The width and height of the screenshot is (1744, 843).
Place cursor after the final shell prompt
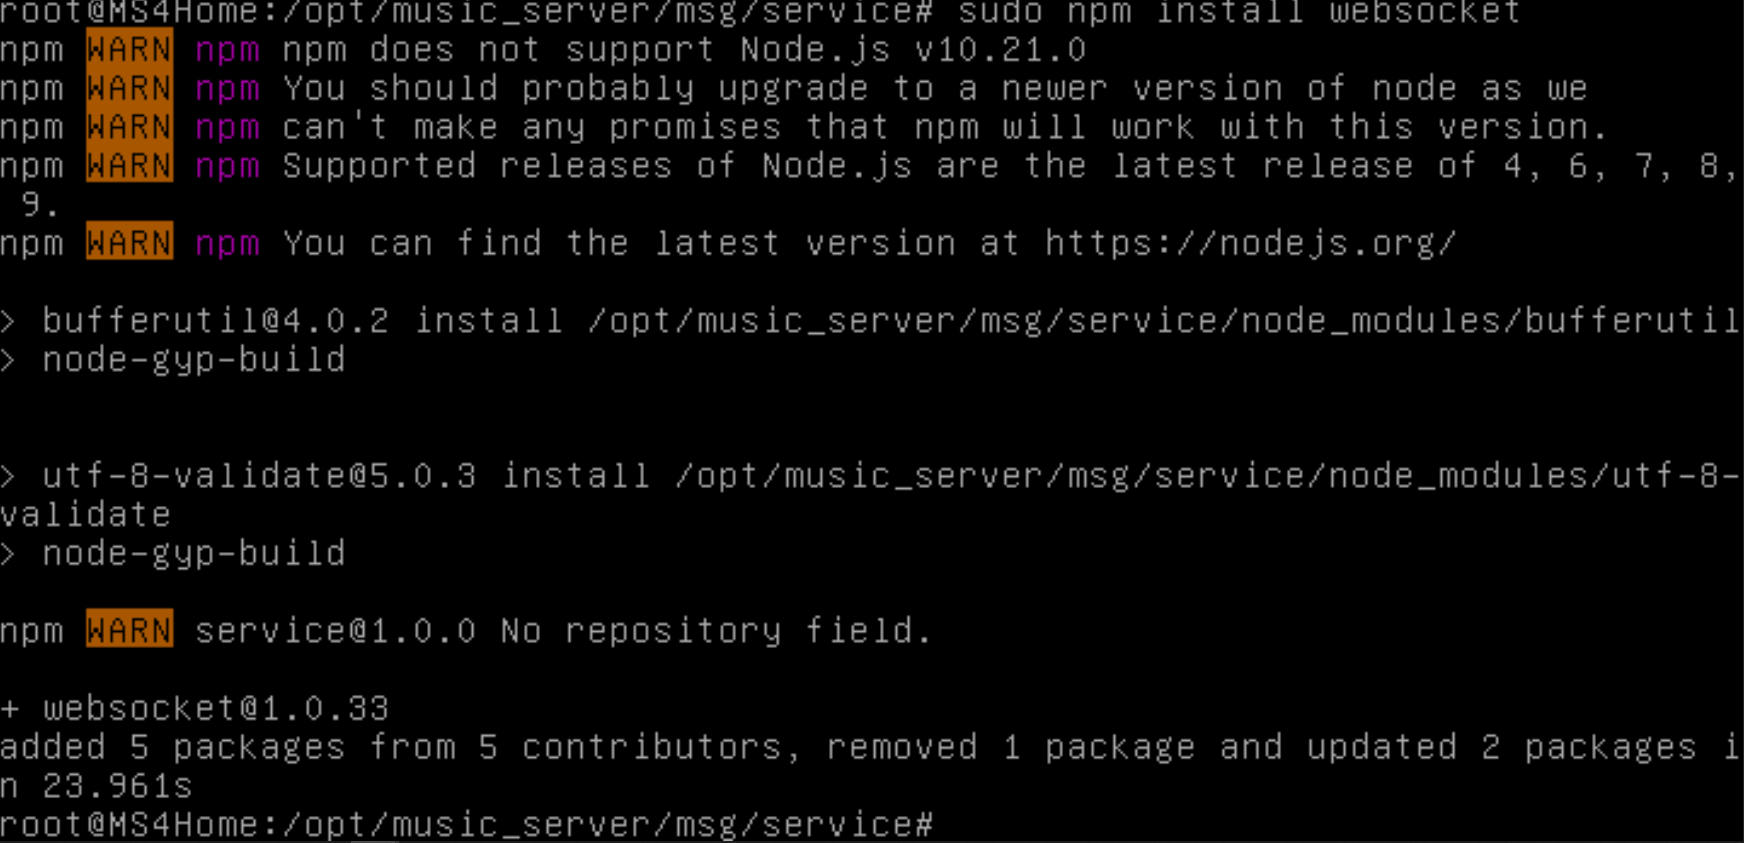943,825
